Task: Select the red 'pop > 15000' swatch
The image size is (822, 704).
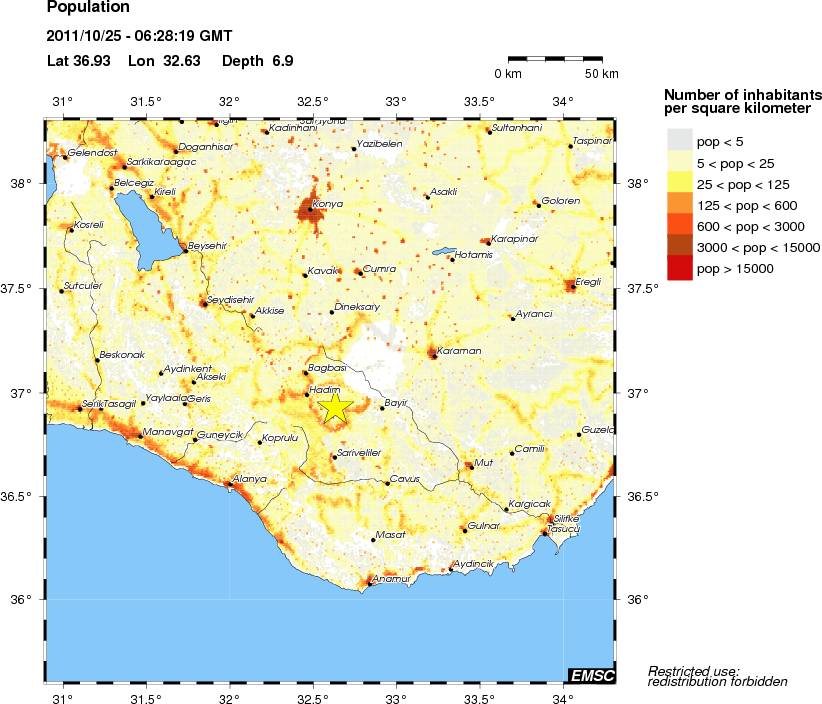Action: tap(680, 268)
